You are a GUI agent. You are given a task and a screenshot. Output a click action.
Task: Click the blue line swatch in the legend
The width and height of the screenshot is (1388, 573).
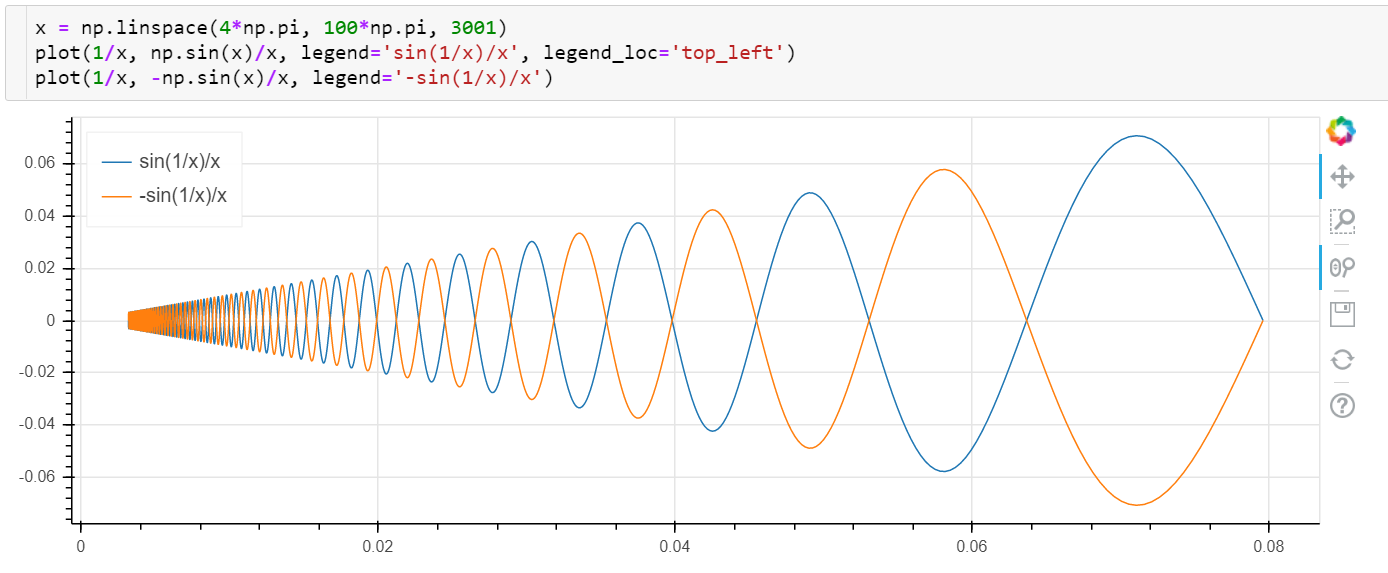pyautogui.click(x=116, y=162)
